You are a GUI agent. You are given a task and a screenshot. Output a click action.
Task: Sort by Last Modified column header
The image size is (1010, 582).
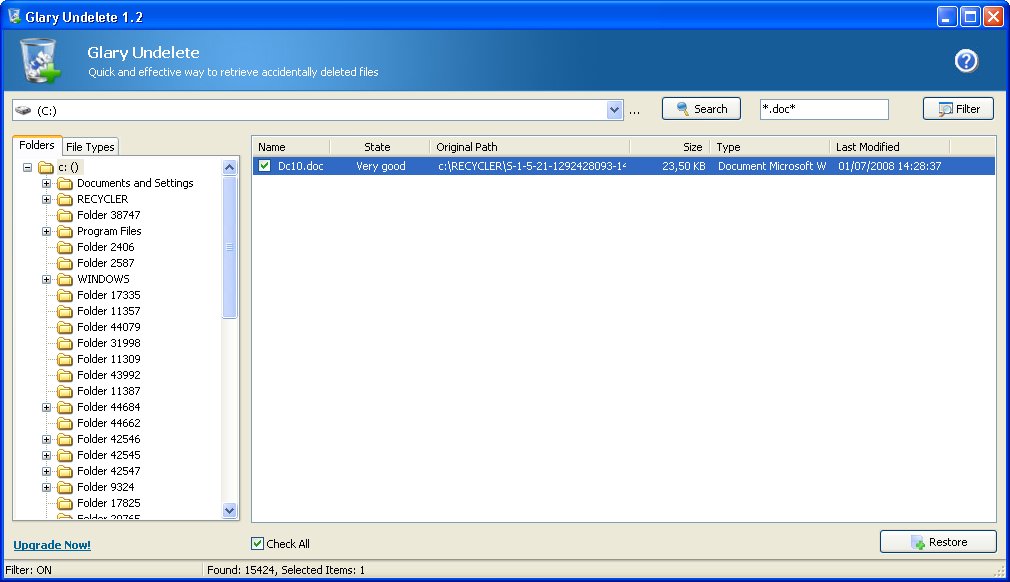[889, 147]
